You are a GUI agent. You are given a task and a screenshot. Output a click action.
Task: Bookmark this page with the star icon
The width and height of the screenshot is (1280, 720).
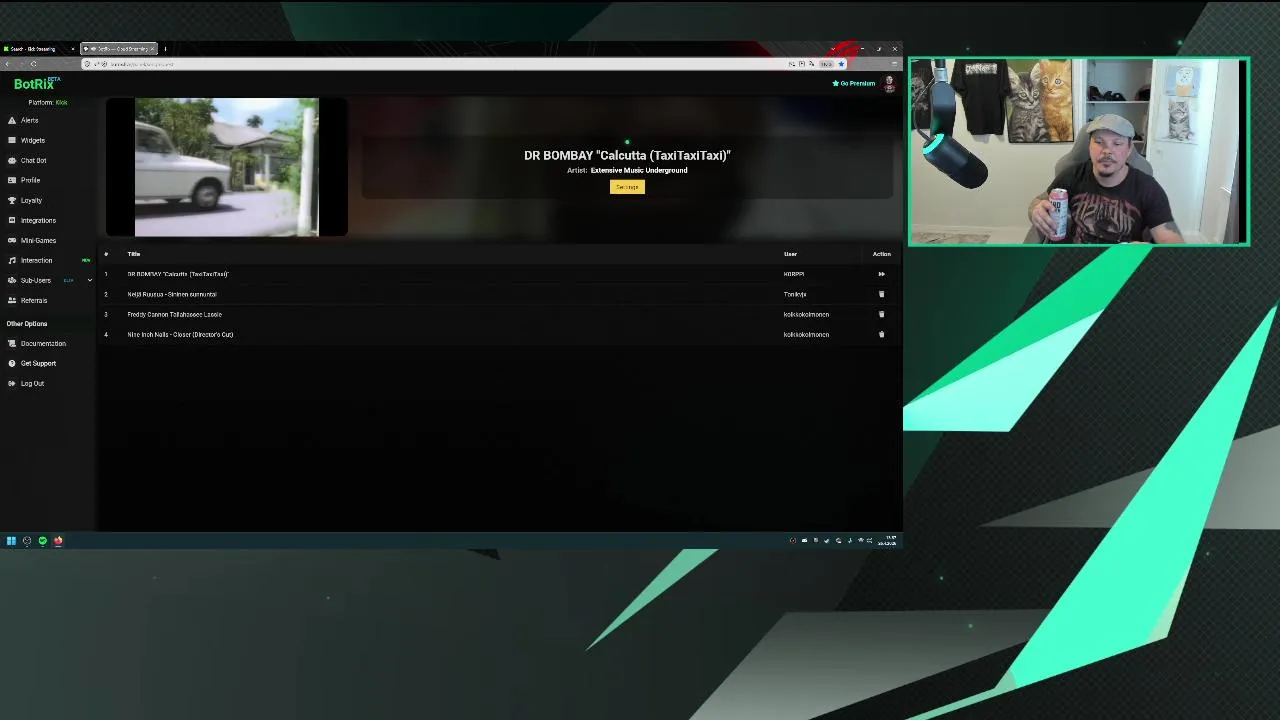pos(841,64)
